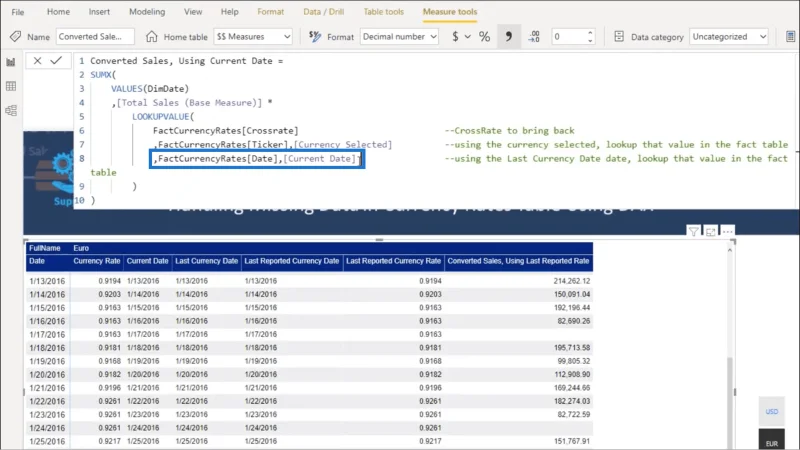Select the 1/20/2016 Date row cell
Screen dimensions: 800x450
click(47, 374)
